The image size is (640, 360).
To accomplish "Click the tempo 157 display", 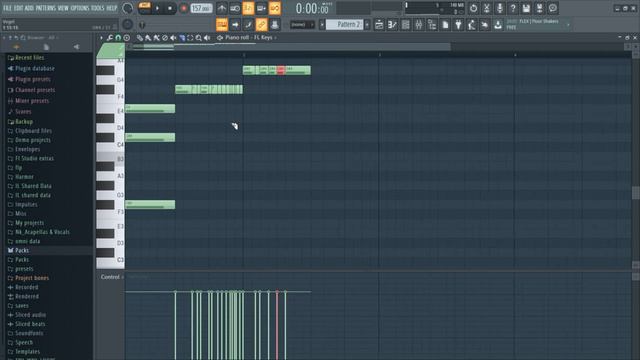I will (202, 8).
